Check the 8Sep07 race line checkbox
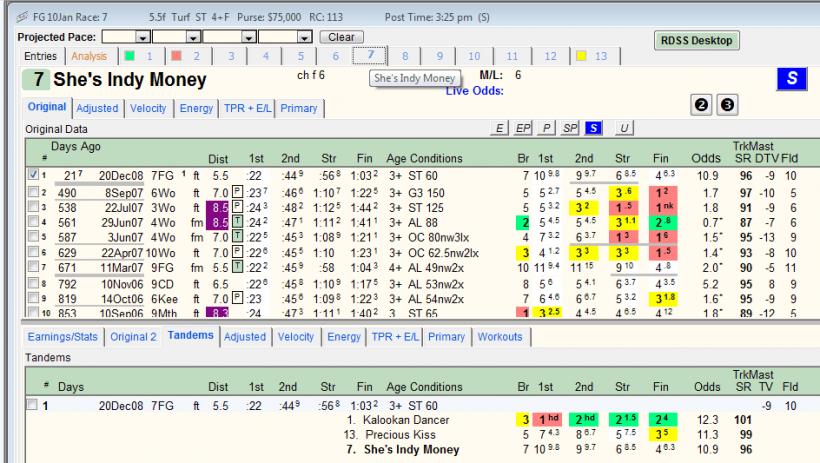This screenshot has height=463, width=820. point(33,192)
